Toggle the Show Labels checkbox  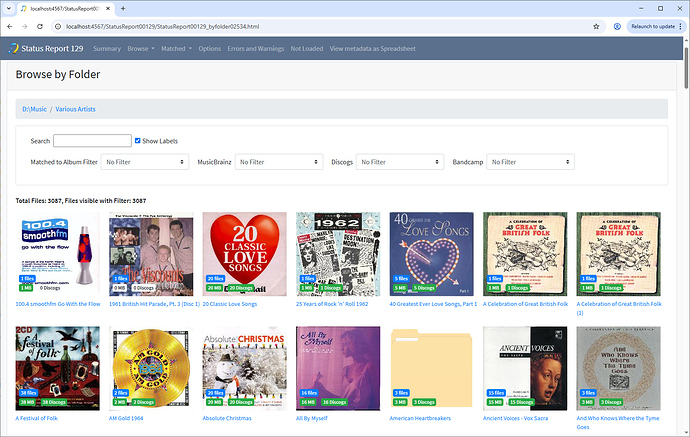[138, 141]
